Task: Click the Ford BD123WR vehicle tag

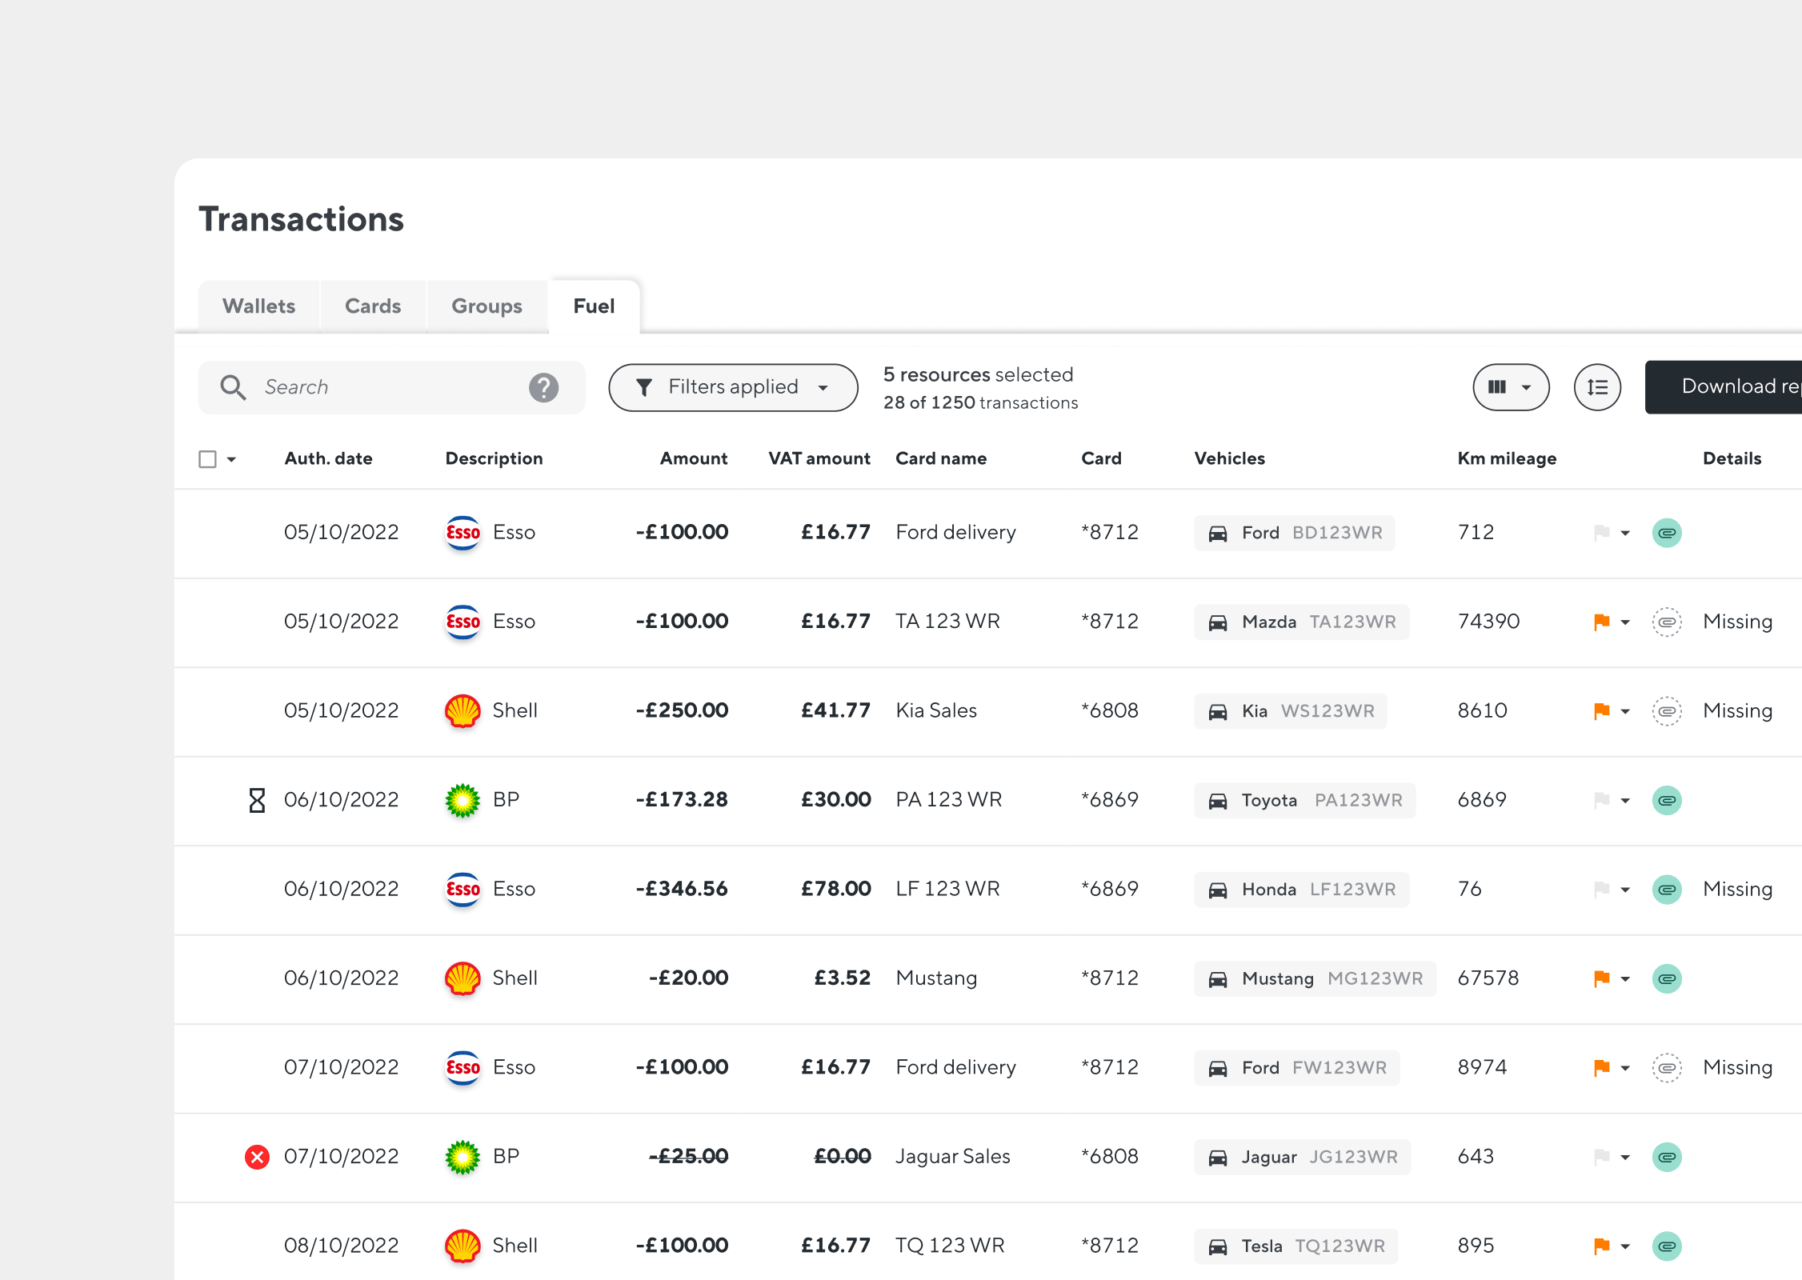Action: coord(1294,533)
